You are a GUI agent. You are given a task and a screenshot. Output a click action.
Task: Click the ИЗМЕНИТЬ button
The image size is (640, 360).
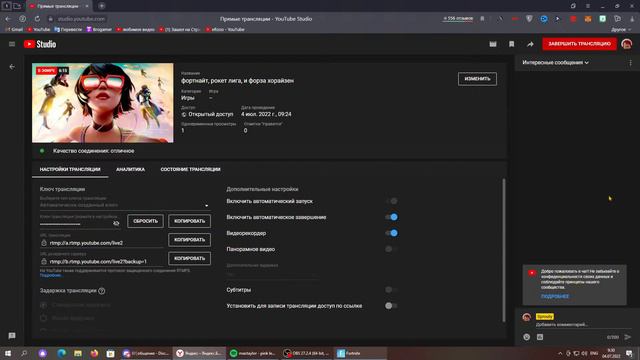477,79
